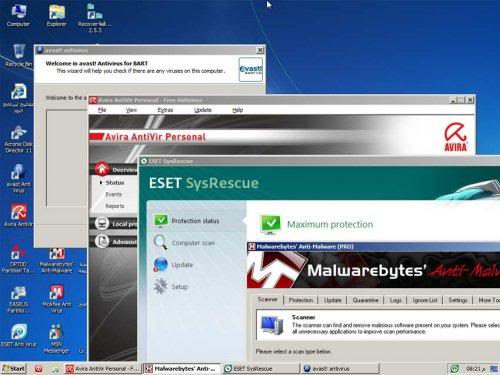This screenshot has width=500, height=375.
Task: Select Reports in Avira sidebar
Action: point(115,206)
